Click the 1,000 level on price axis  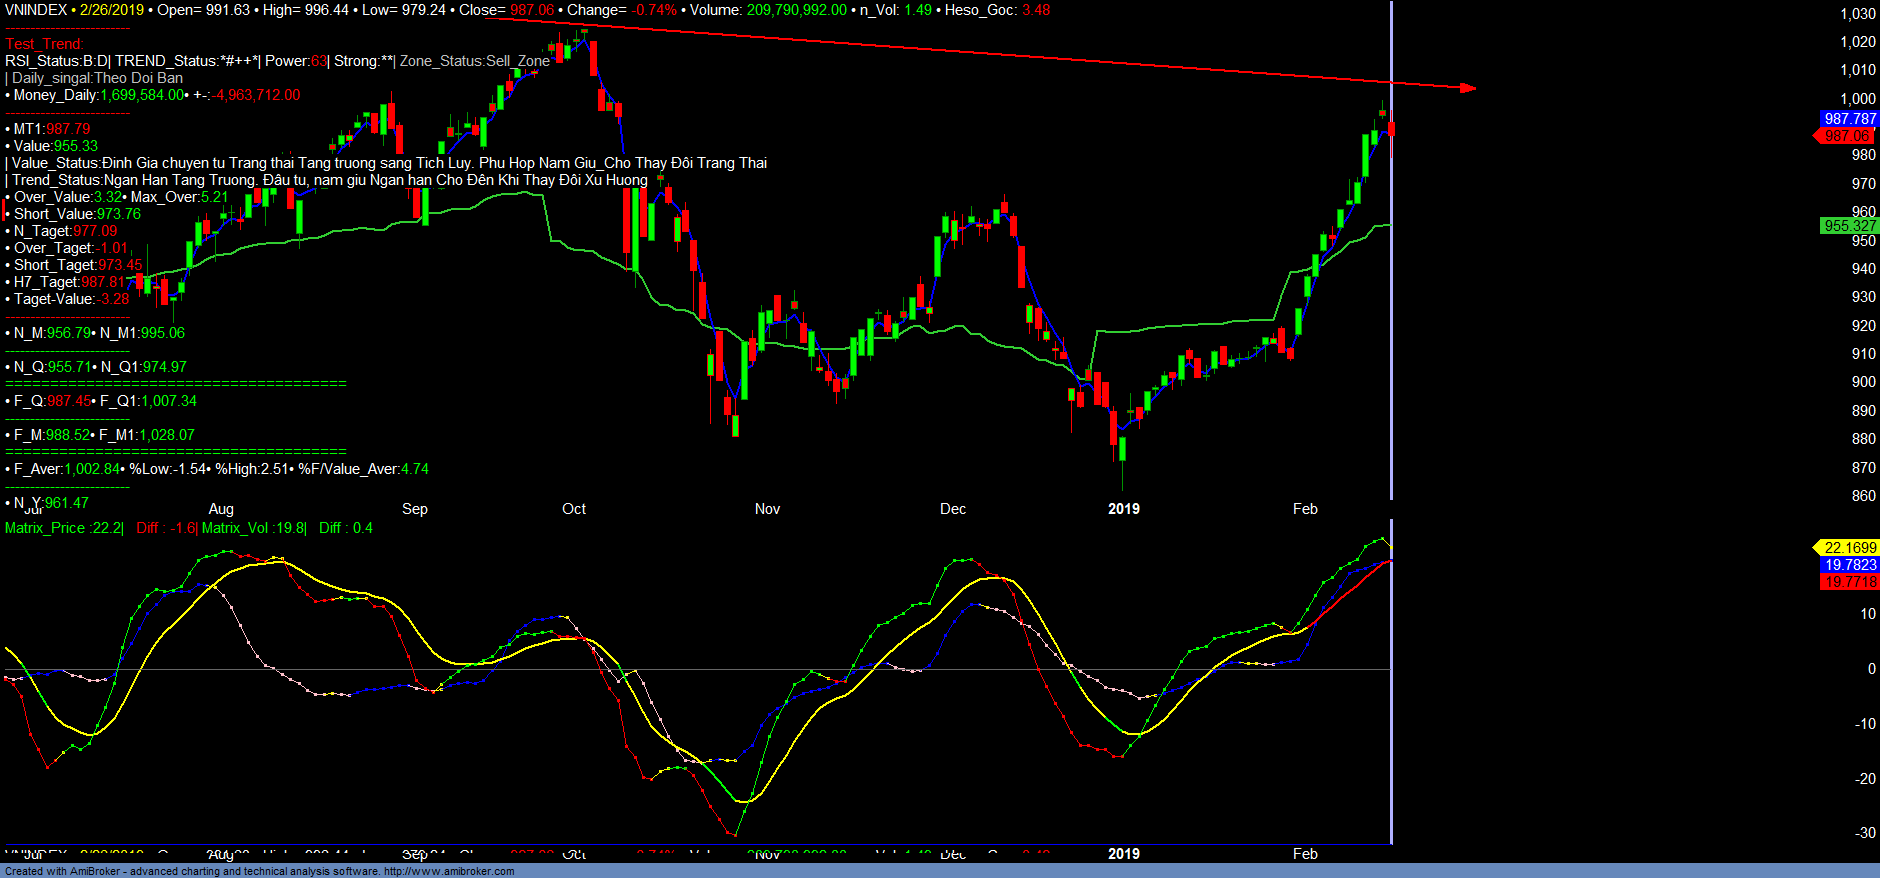(1858, 99)
